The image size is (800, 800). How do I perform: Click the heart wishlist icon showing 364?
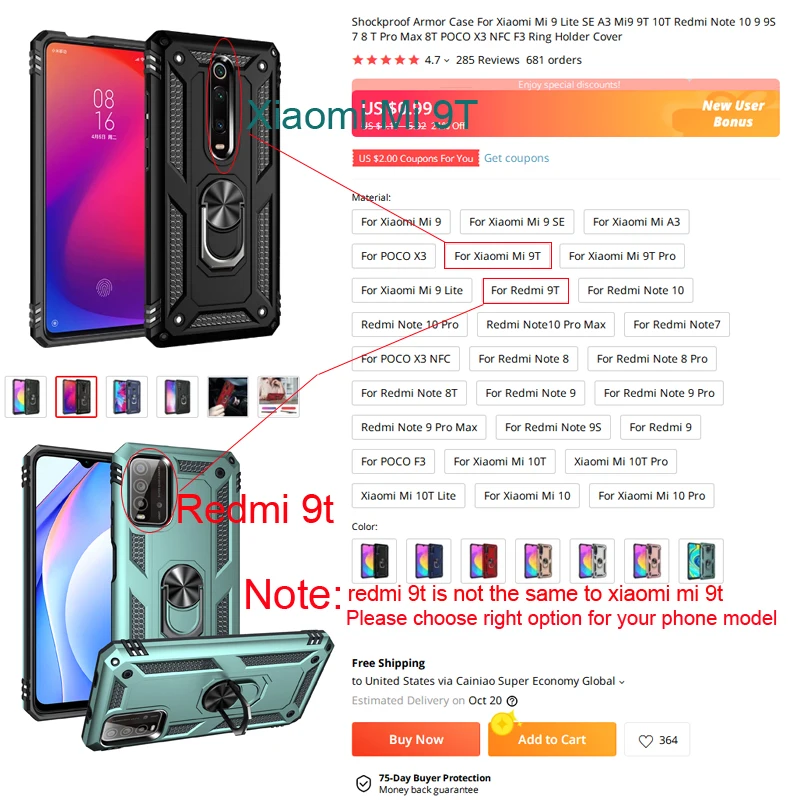tap(645, 740)
